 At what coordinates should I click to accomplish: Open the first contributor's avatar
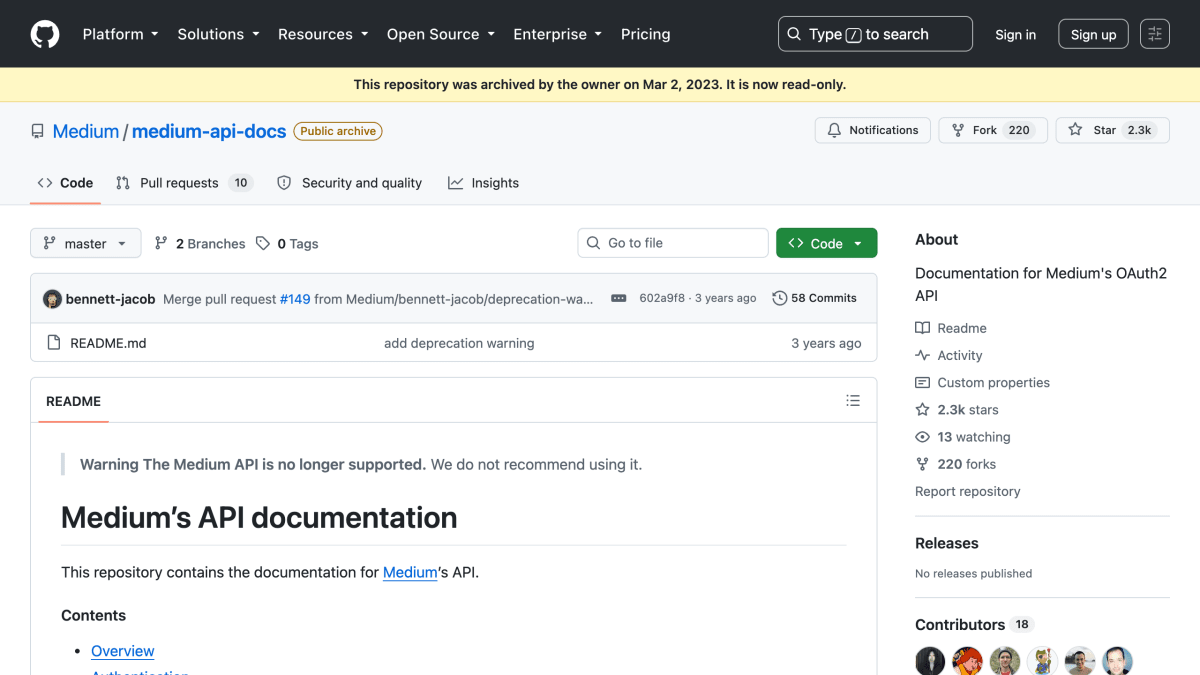click(x=930, y=661)
